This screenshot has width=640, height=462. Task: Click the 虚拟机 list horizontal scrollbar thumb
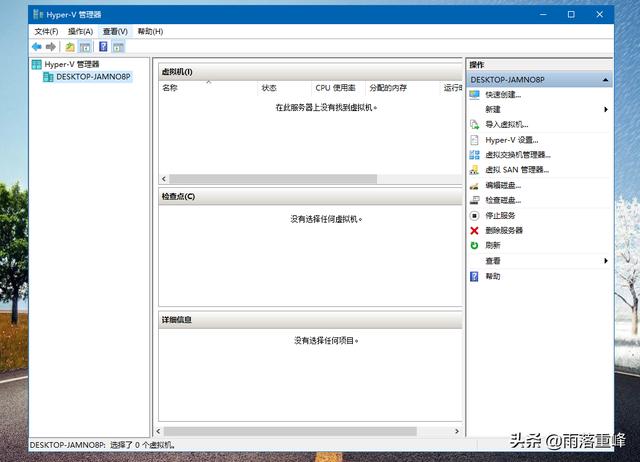click(273, 179)
